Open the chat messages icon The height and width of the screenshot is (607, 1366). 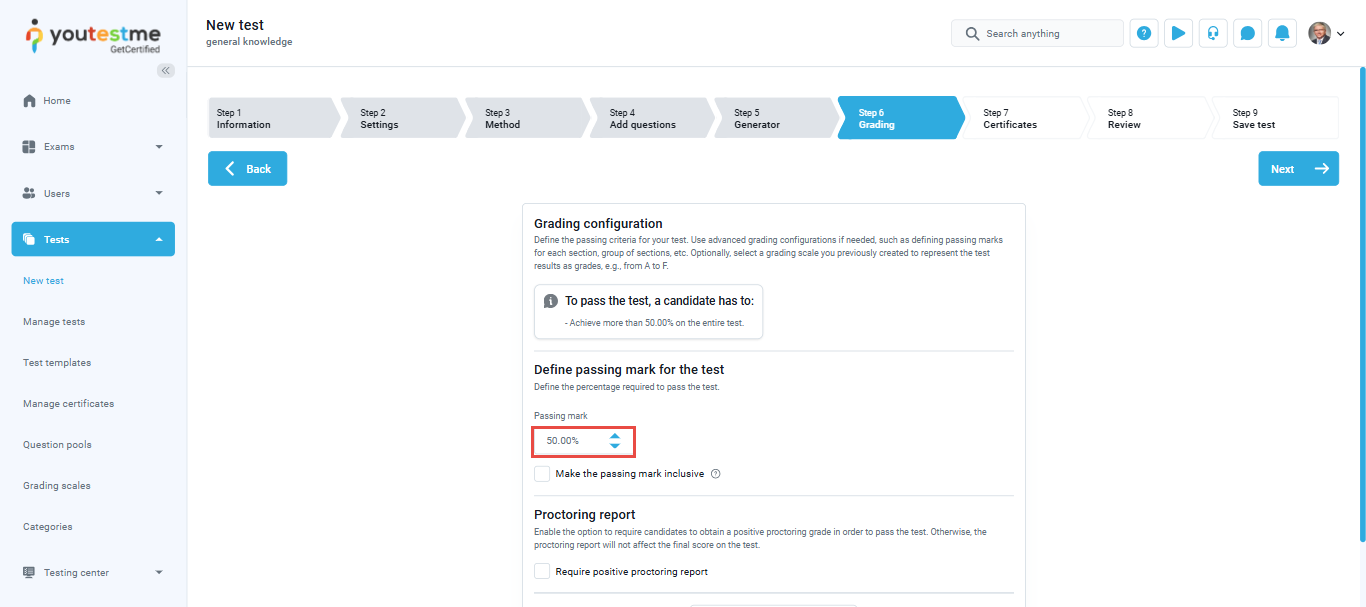(x=1247, y=33)
